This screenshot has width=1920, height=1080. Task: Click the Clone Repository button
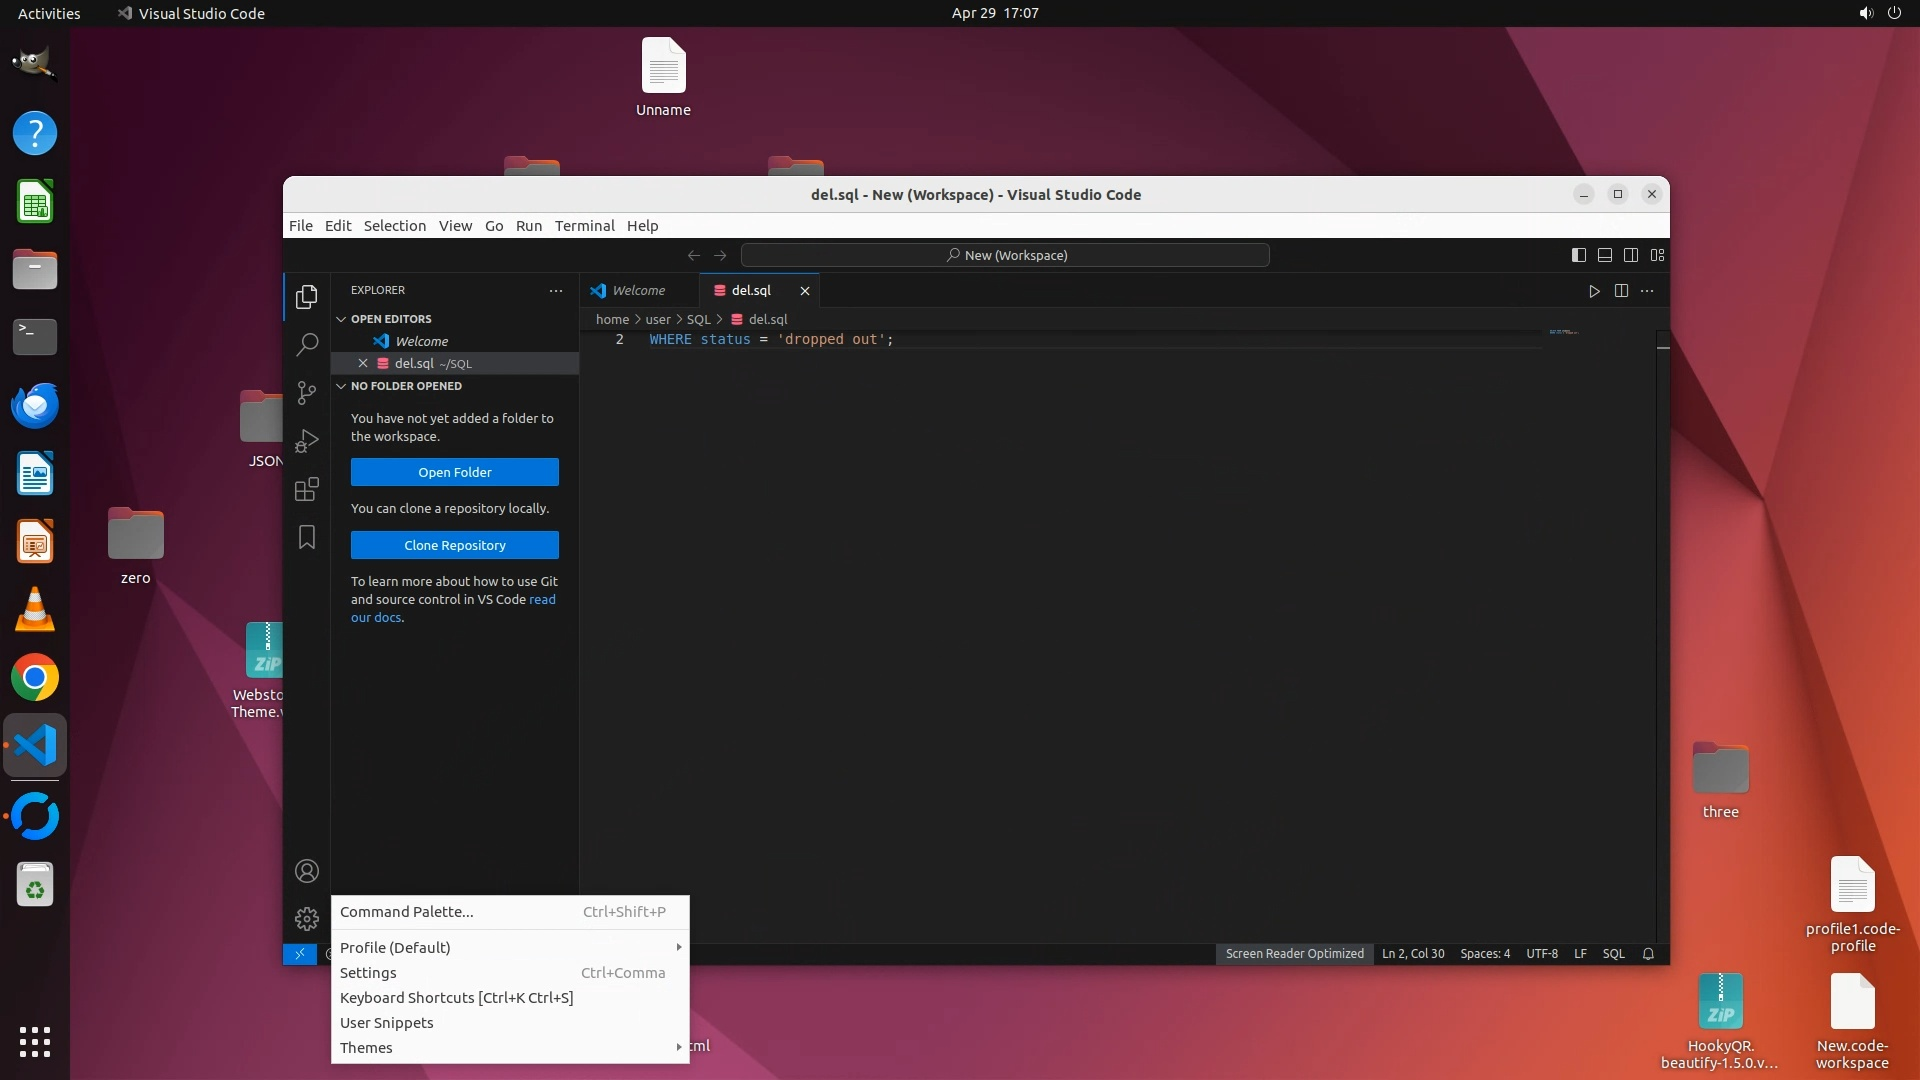point(454,545)
